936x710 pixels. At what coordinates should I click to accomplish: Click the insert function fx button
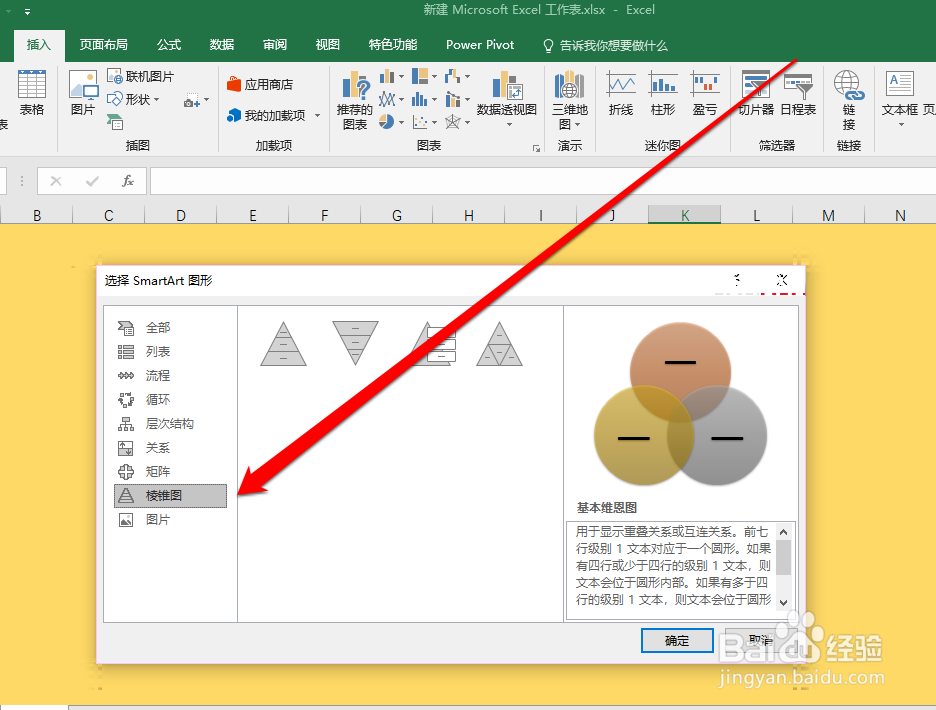coord(128,181)
